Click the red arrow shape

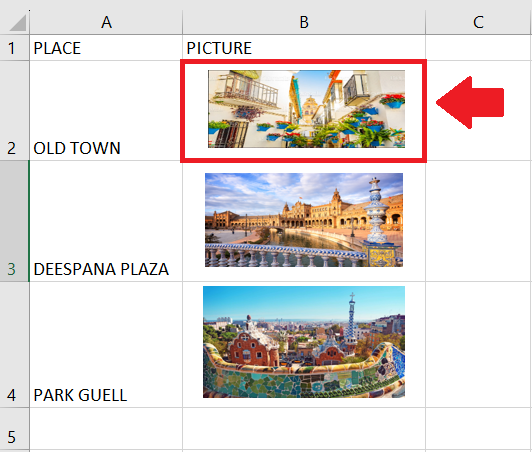[x=470, y=102]
